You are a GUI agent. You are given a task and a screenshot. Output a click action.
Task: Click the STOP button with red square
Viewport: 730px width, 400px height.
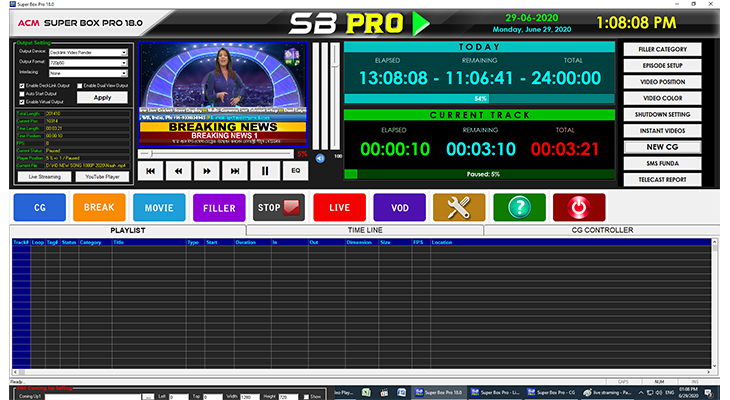pyautogui.click(x=279, y=208)
